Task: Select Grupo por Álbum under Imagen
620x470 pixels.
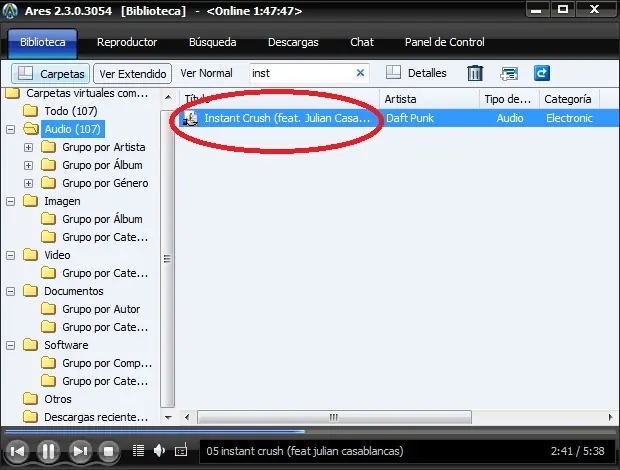Action: (x=102, y=219)
